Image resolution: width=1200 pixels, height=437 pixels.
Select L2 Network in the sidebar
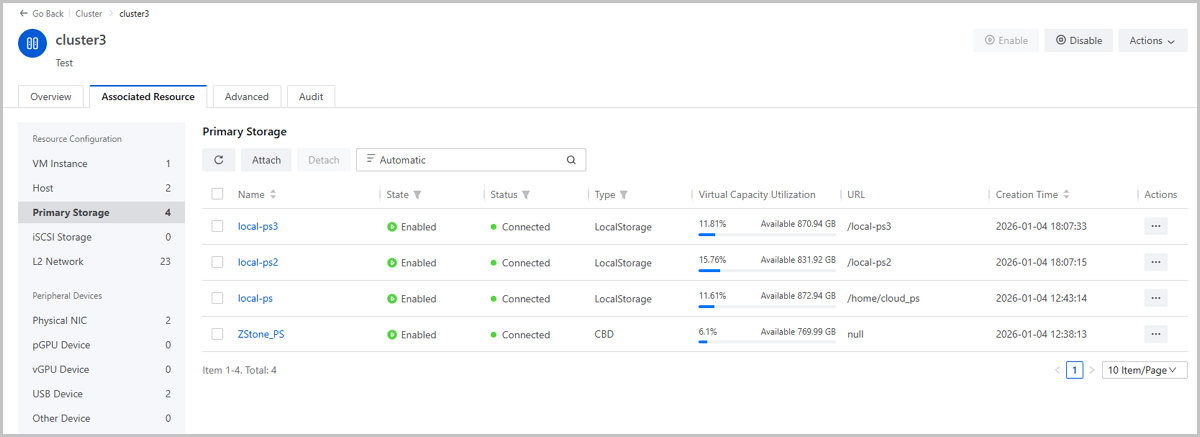(58, 261)
